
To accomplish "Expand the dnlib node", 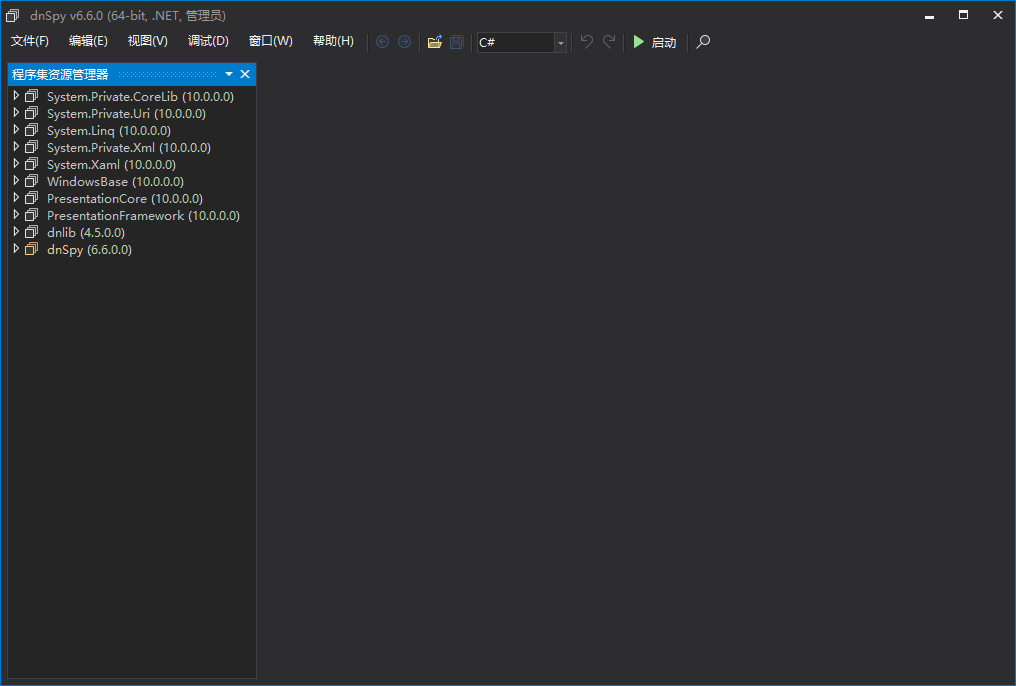I will coord(16,232).
